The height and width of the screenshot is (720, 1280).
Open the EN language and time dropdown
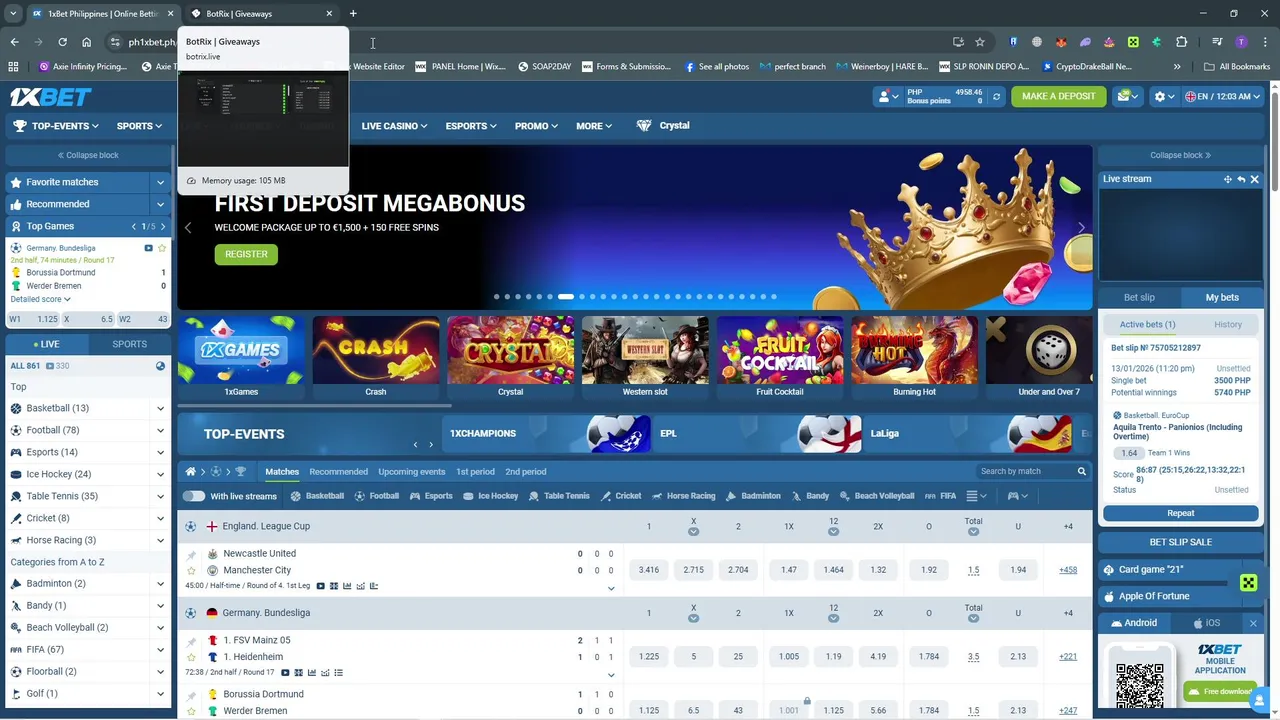(1222, 97)
